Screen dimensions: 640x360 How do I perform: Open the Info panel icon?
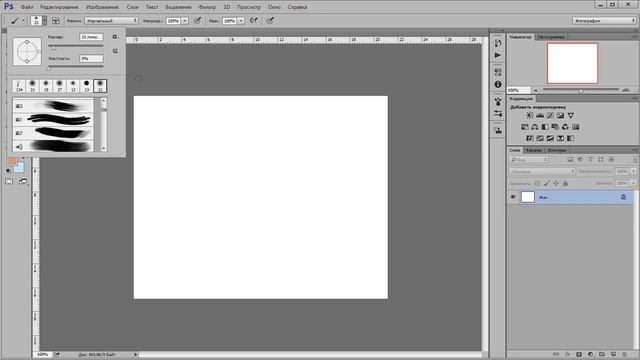pos(498,84)
